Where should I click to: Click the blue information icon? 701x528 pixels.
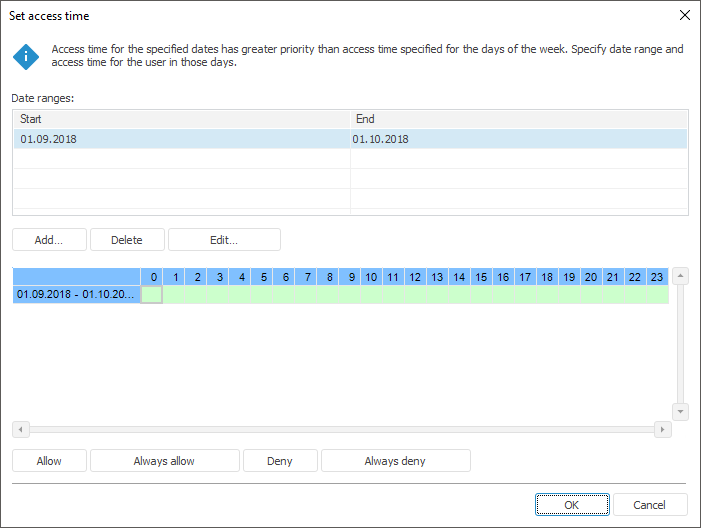pyautogui.click(x=26, y=56)
